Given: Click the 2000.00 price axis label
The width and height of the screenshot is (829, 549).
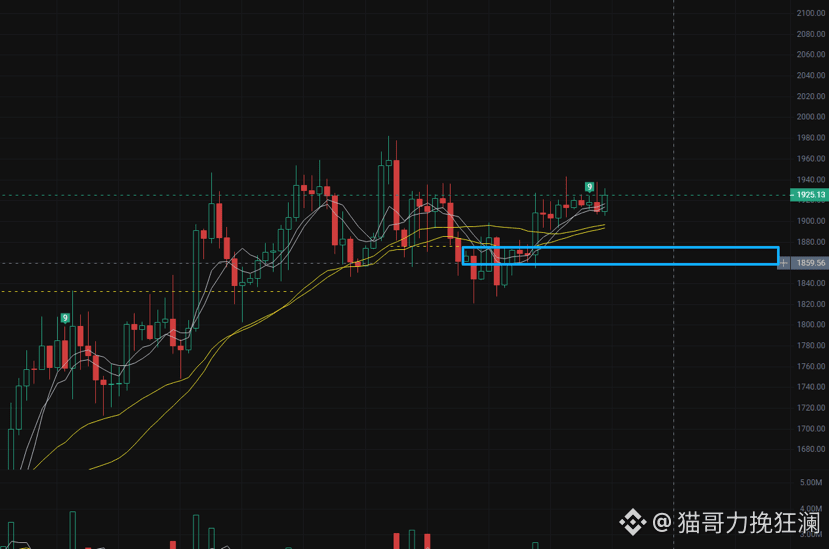Looking at the screenshot, I should click(810, 117).
